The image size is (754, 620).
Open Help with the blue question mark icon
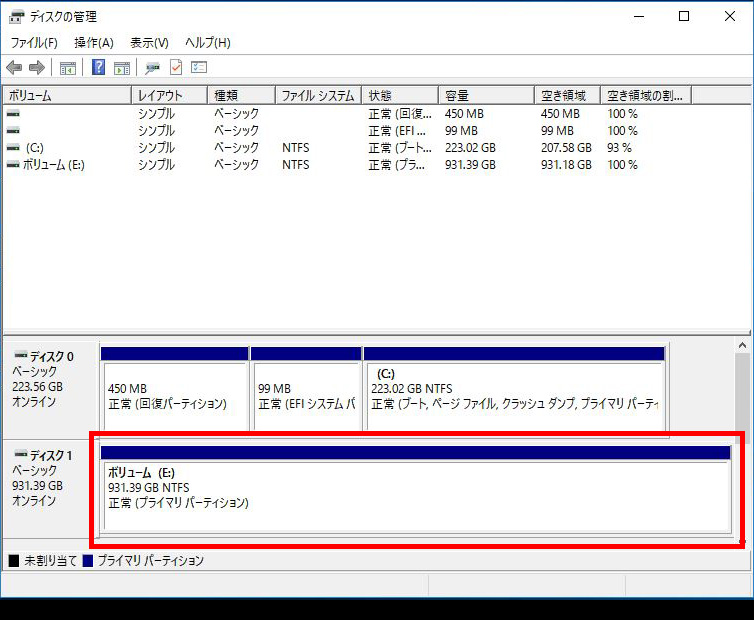pos(98,67)
